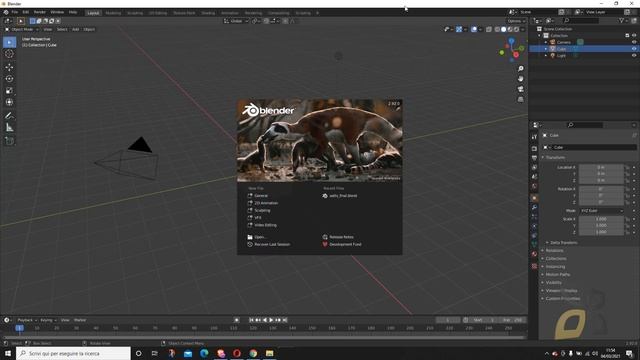The width and height of the screenshot is (640, 360).
Task: Open rotation Mode XYZ Euler dropdown
Action: pos(602,211)
